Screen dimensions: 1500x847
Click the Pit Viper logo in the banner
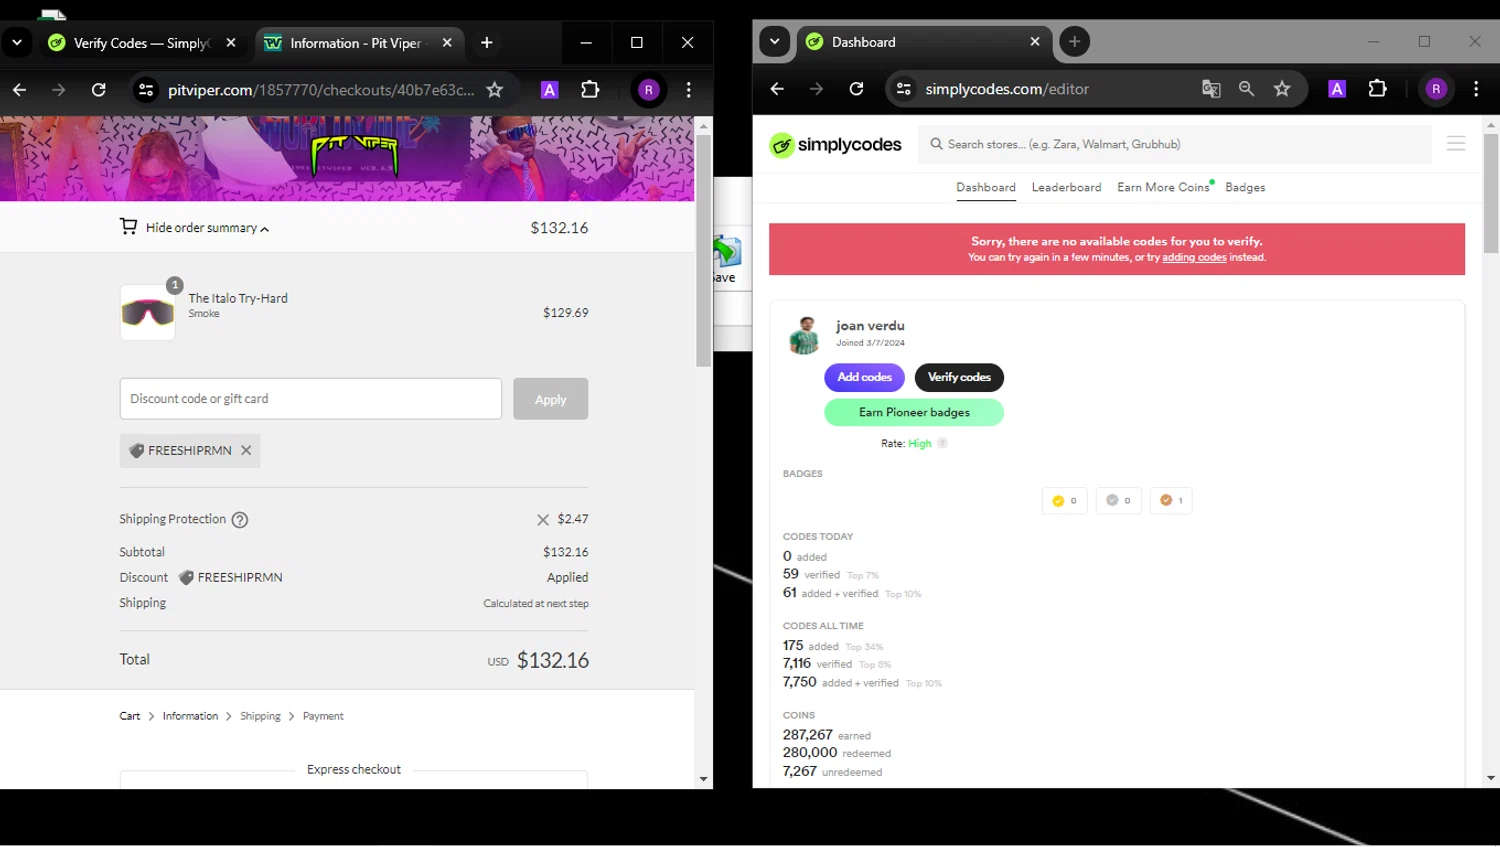coord(355,155)
